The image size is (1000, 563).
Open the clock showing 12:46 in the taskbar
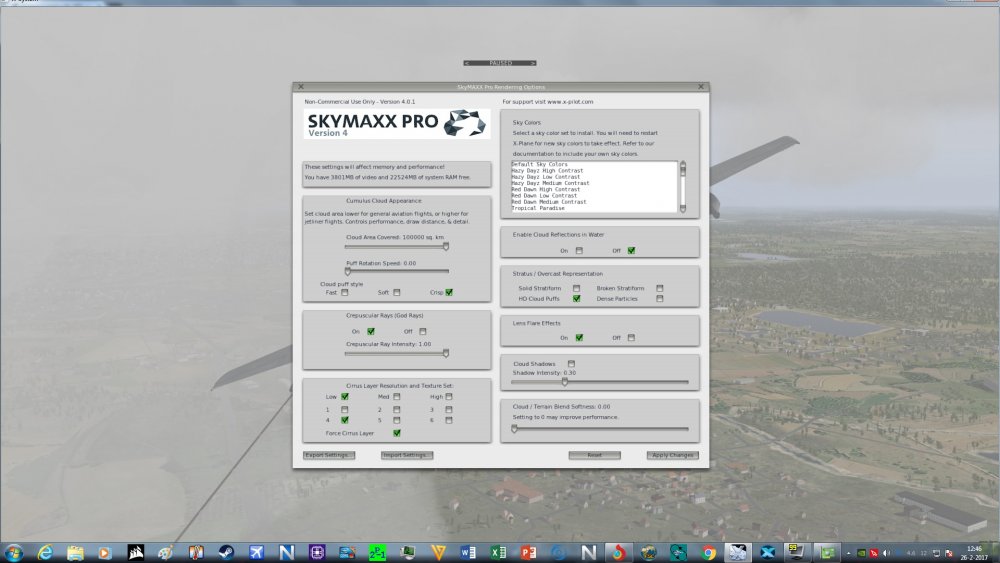pyautogui.click(x=974, y=553)
